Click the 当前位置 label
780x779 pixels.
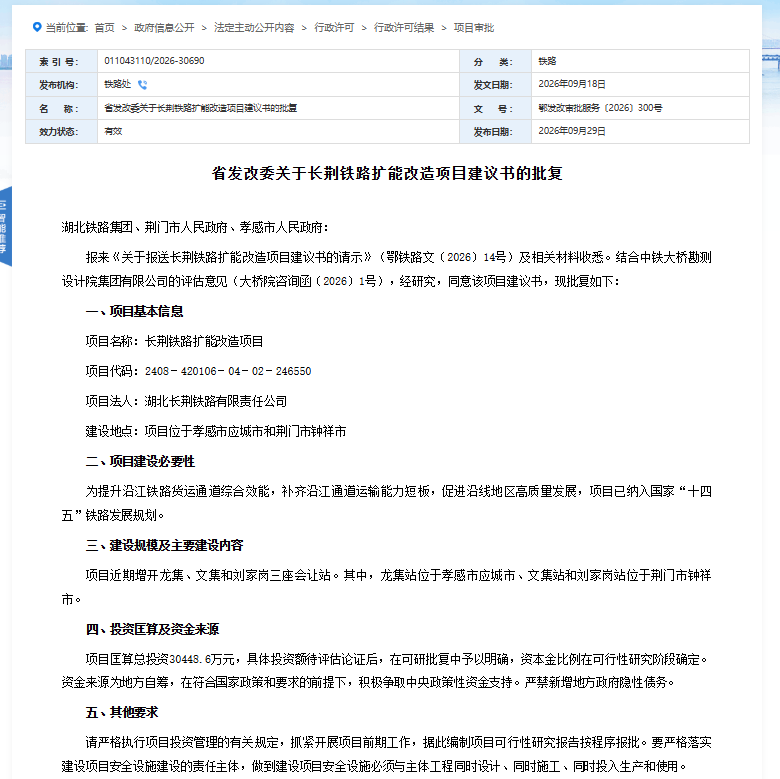point(67,28)
